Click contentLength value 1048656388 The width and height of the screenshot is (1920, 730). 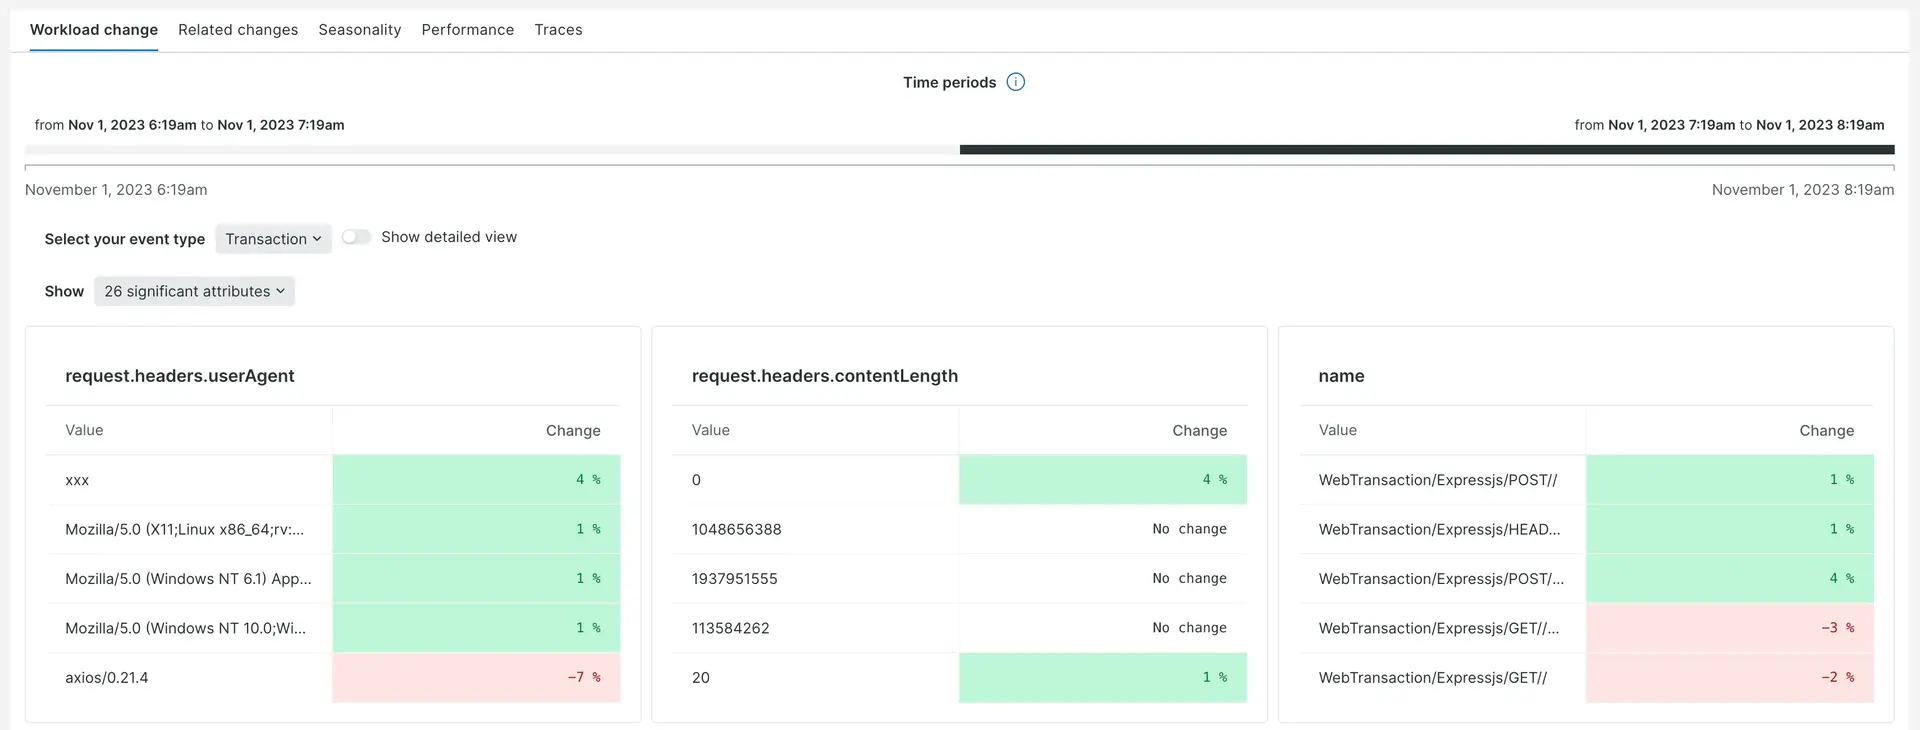pos(736,529)
